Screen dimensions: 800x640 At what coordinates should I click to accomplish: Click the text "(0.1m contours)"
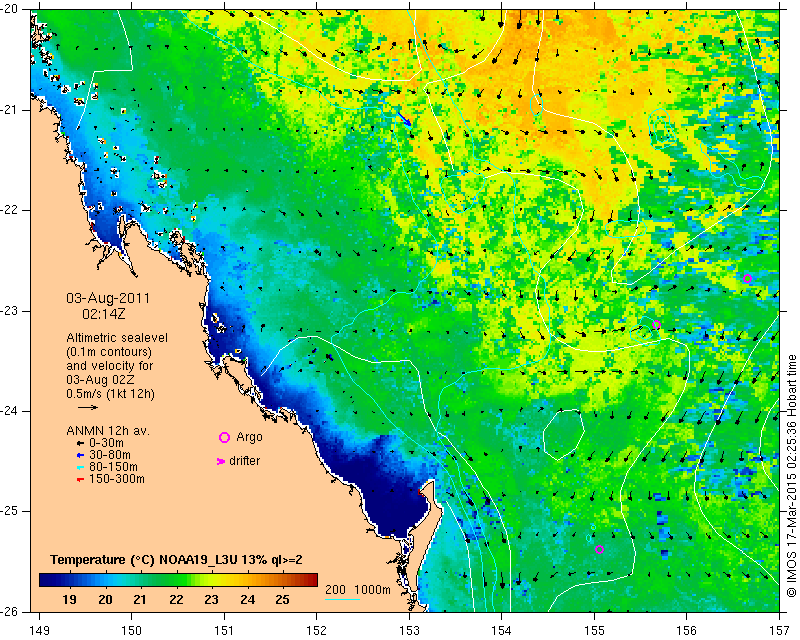109,352
